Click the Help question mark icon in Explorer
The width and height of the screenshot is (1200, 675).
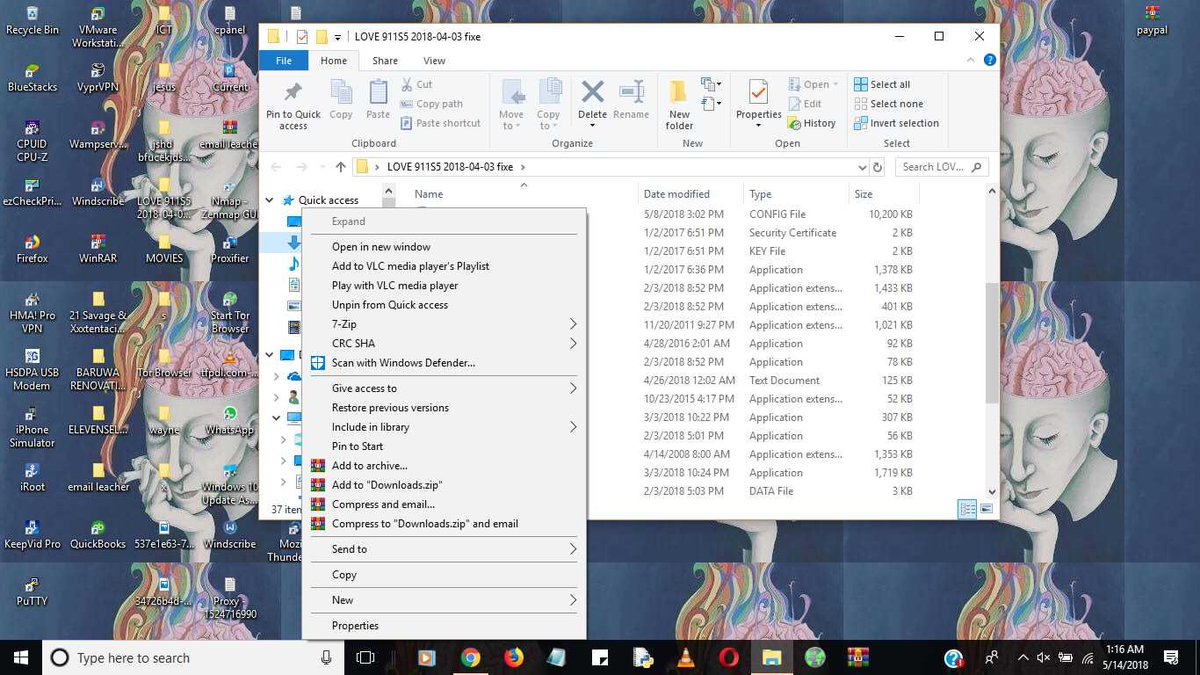click(x=989, y=60)
